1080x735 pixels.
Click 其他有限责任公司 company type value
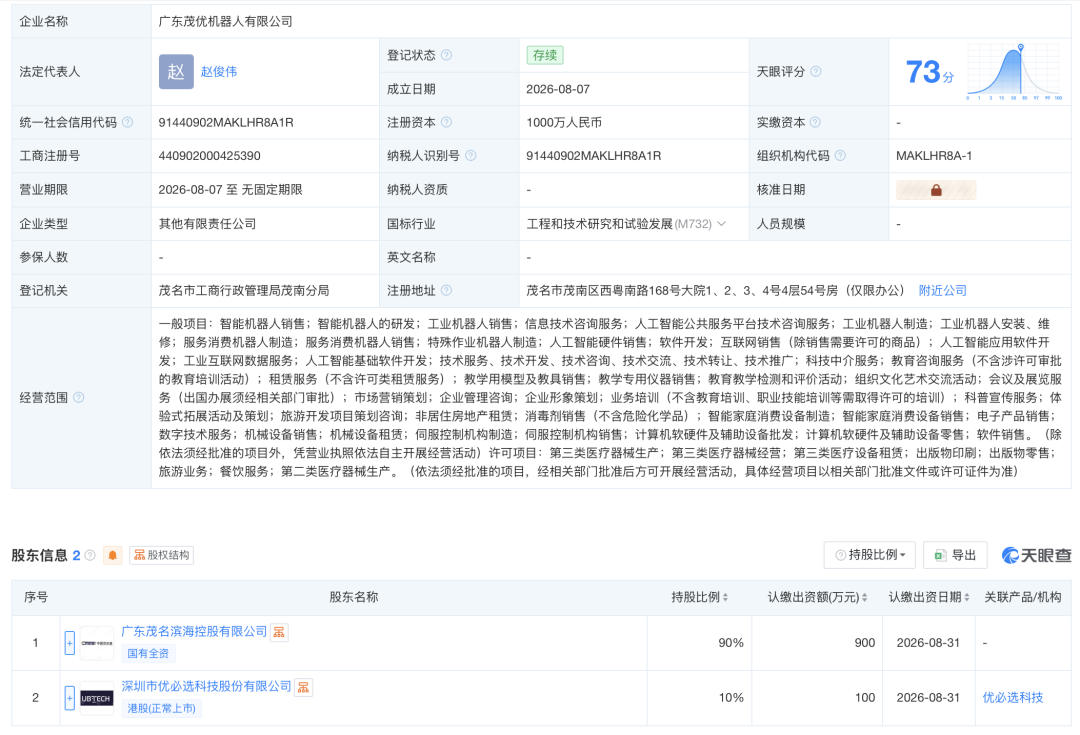click(x=207, y=224)
